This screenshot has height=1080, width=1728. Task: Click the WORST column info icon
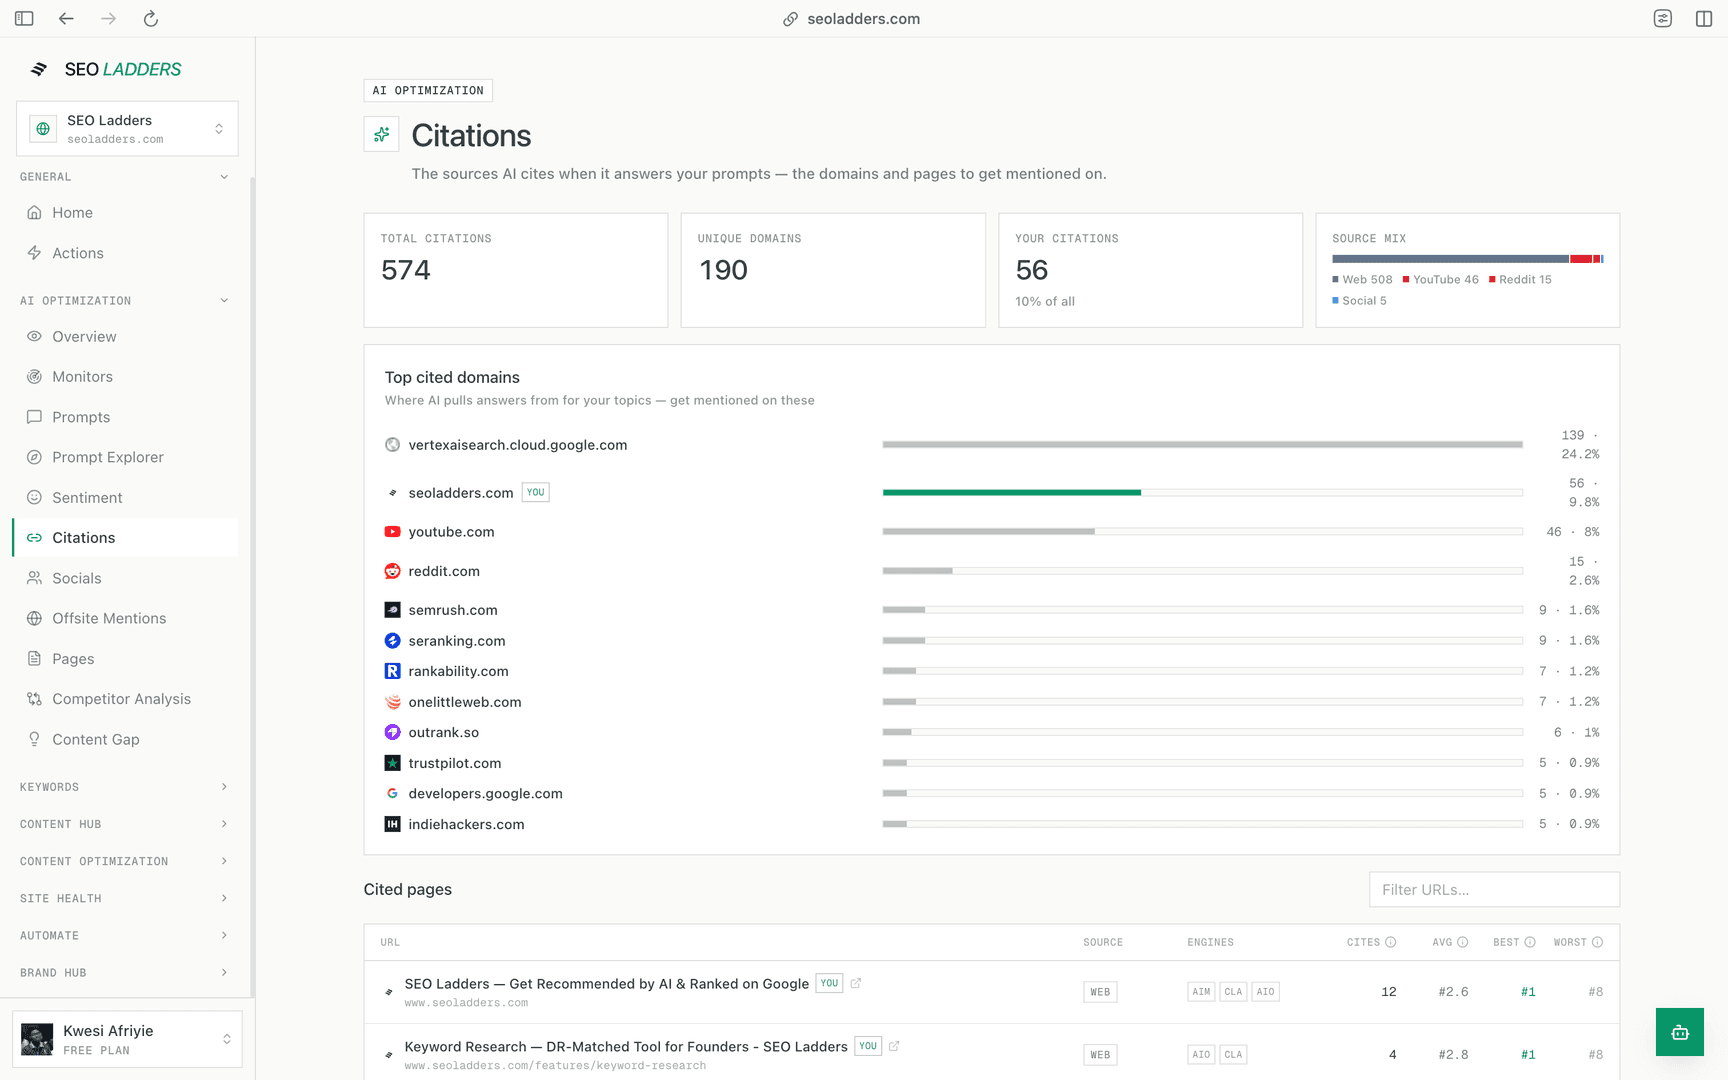pos(1597,942)
